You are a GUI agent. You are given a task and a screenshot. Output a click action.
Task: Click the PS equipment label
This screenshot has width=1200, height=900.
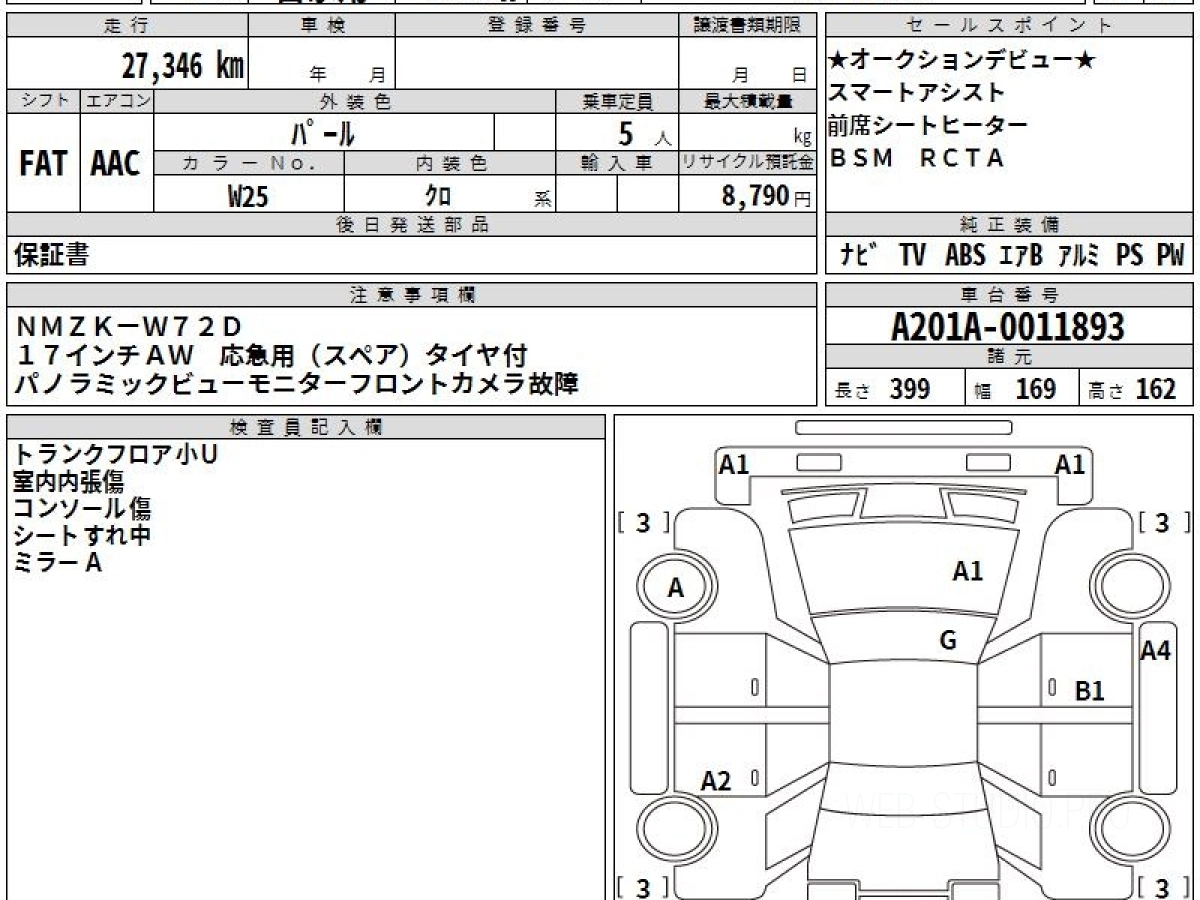(x=1129, y=255)
